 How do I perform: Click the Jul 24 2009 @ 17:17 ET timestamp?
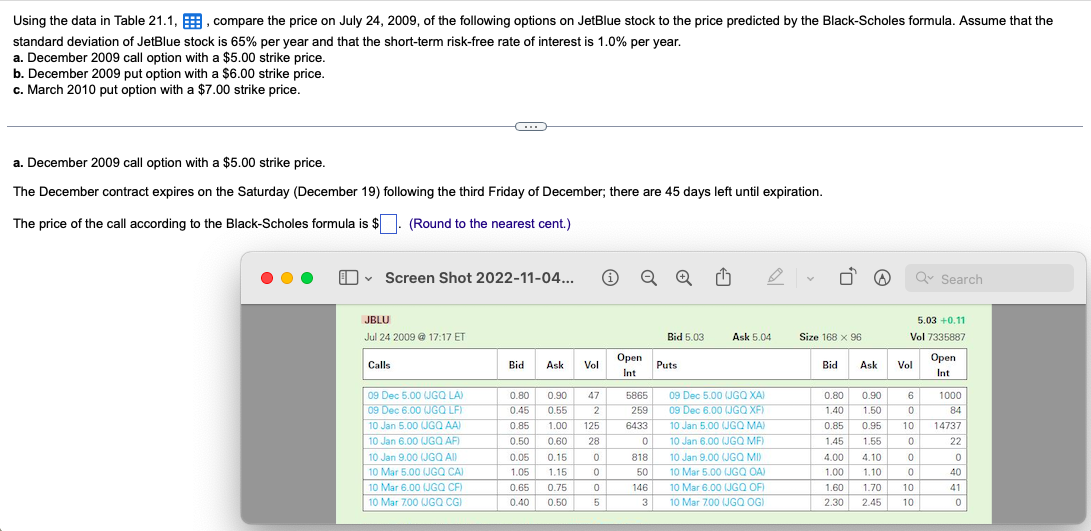(x=415, y=337)
